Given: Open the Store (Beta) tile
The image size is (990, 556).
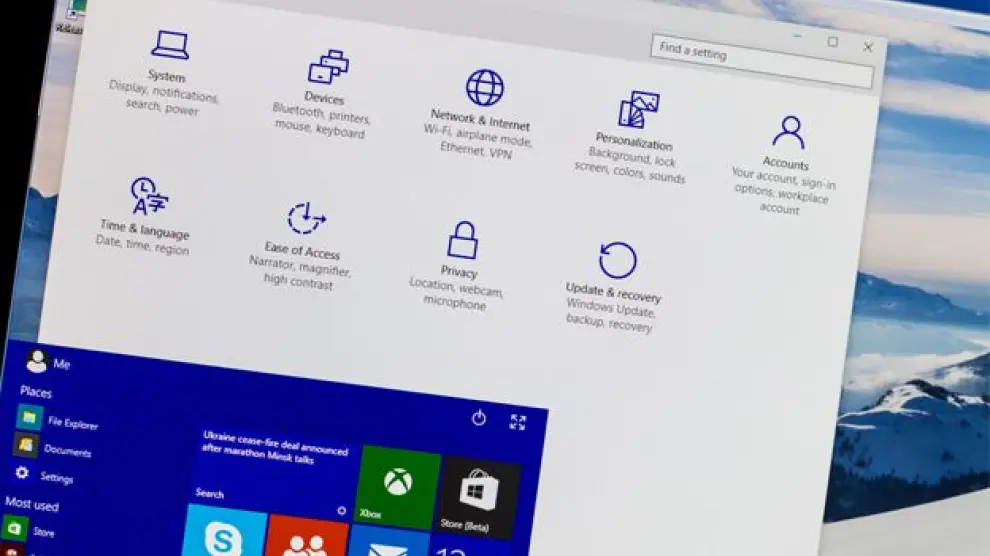Looking at the screenshot, I should (x=480, y=496).
